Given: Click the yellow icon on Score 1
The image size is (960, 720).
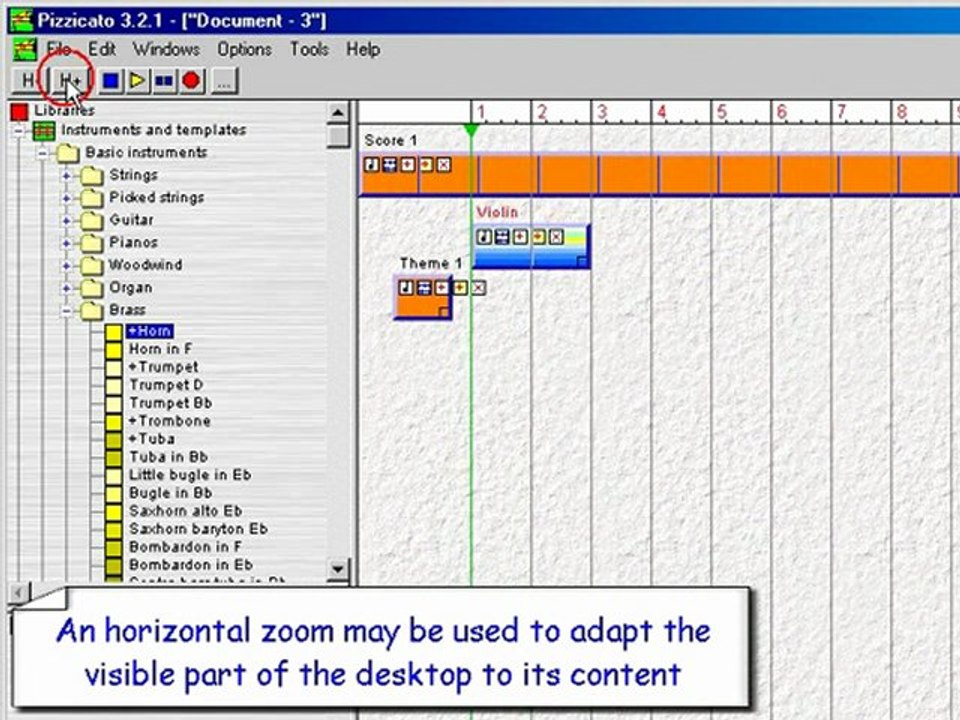Looking at the screenshot, I should click(426, 165).
